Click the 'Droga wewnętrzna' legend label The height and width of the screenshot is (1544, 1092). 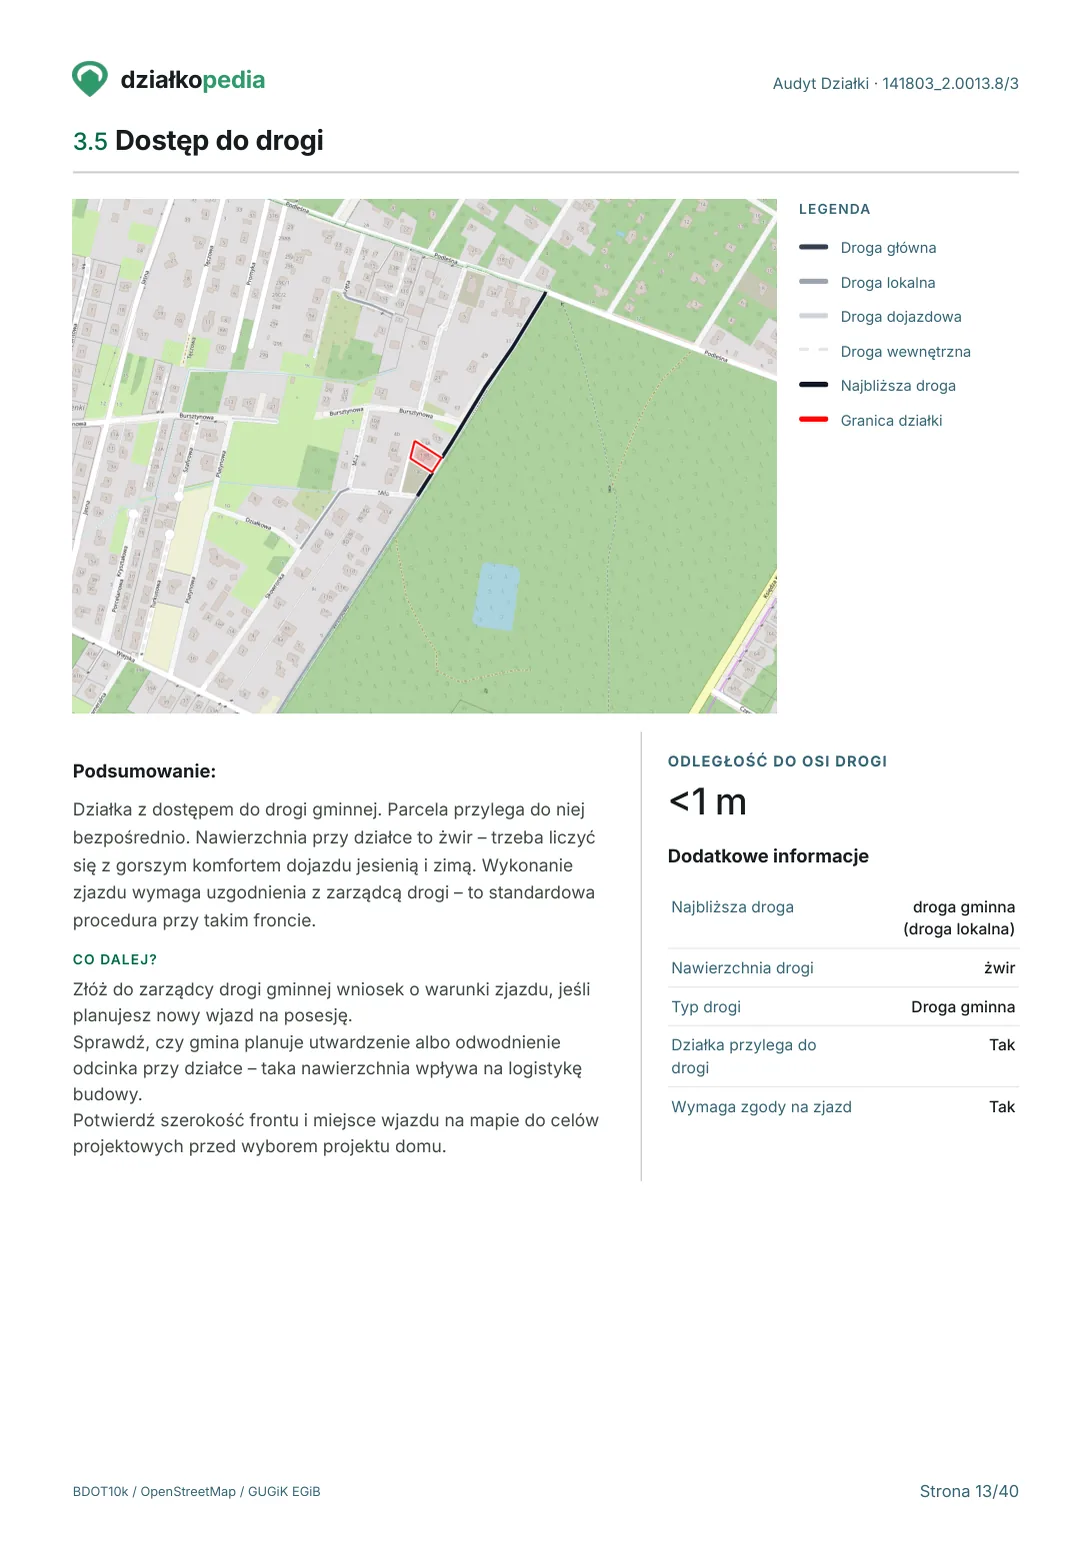click(905, 352)
